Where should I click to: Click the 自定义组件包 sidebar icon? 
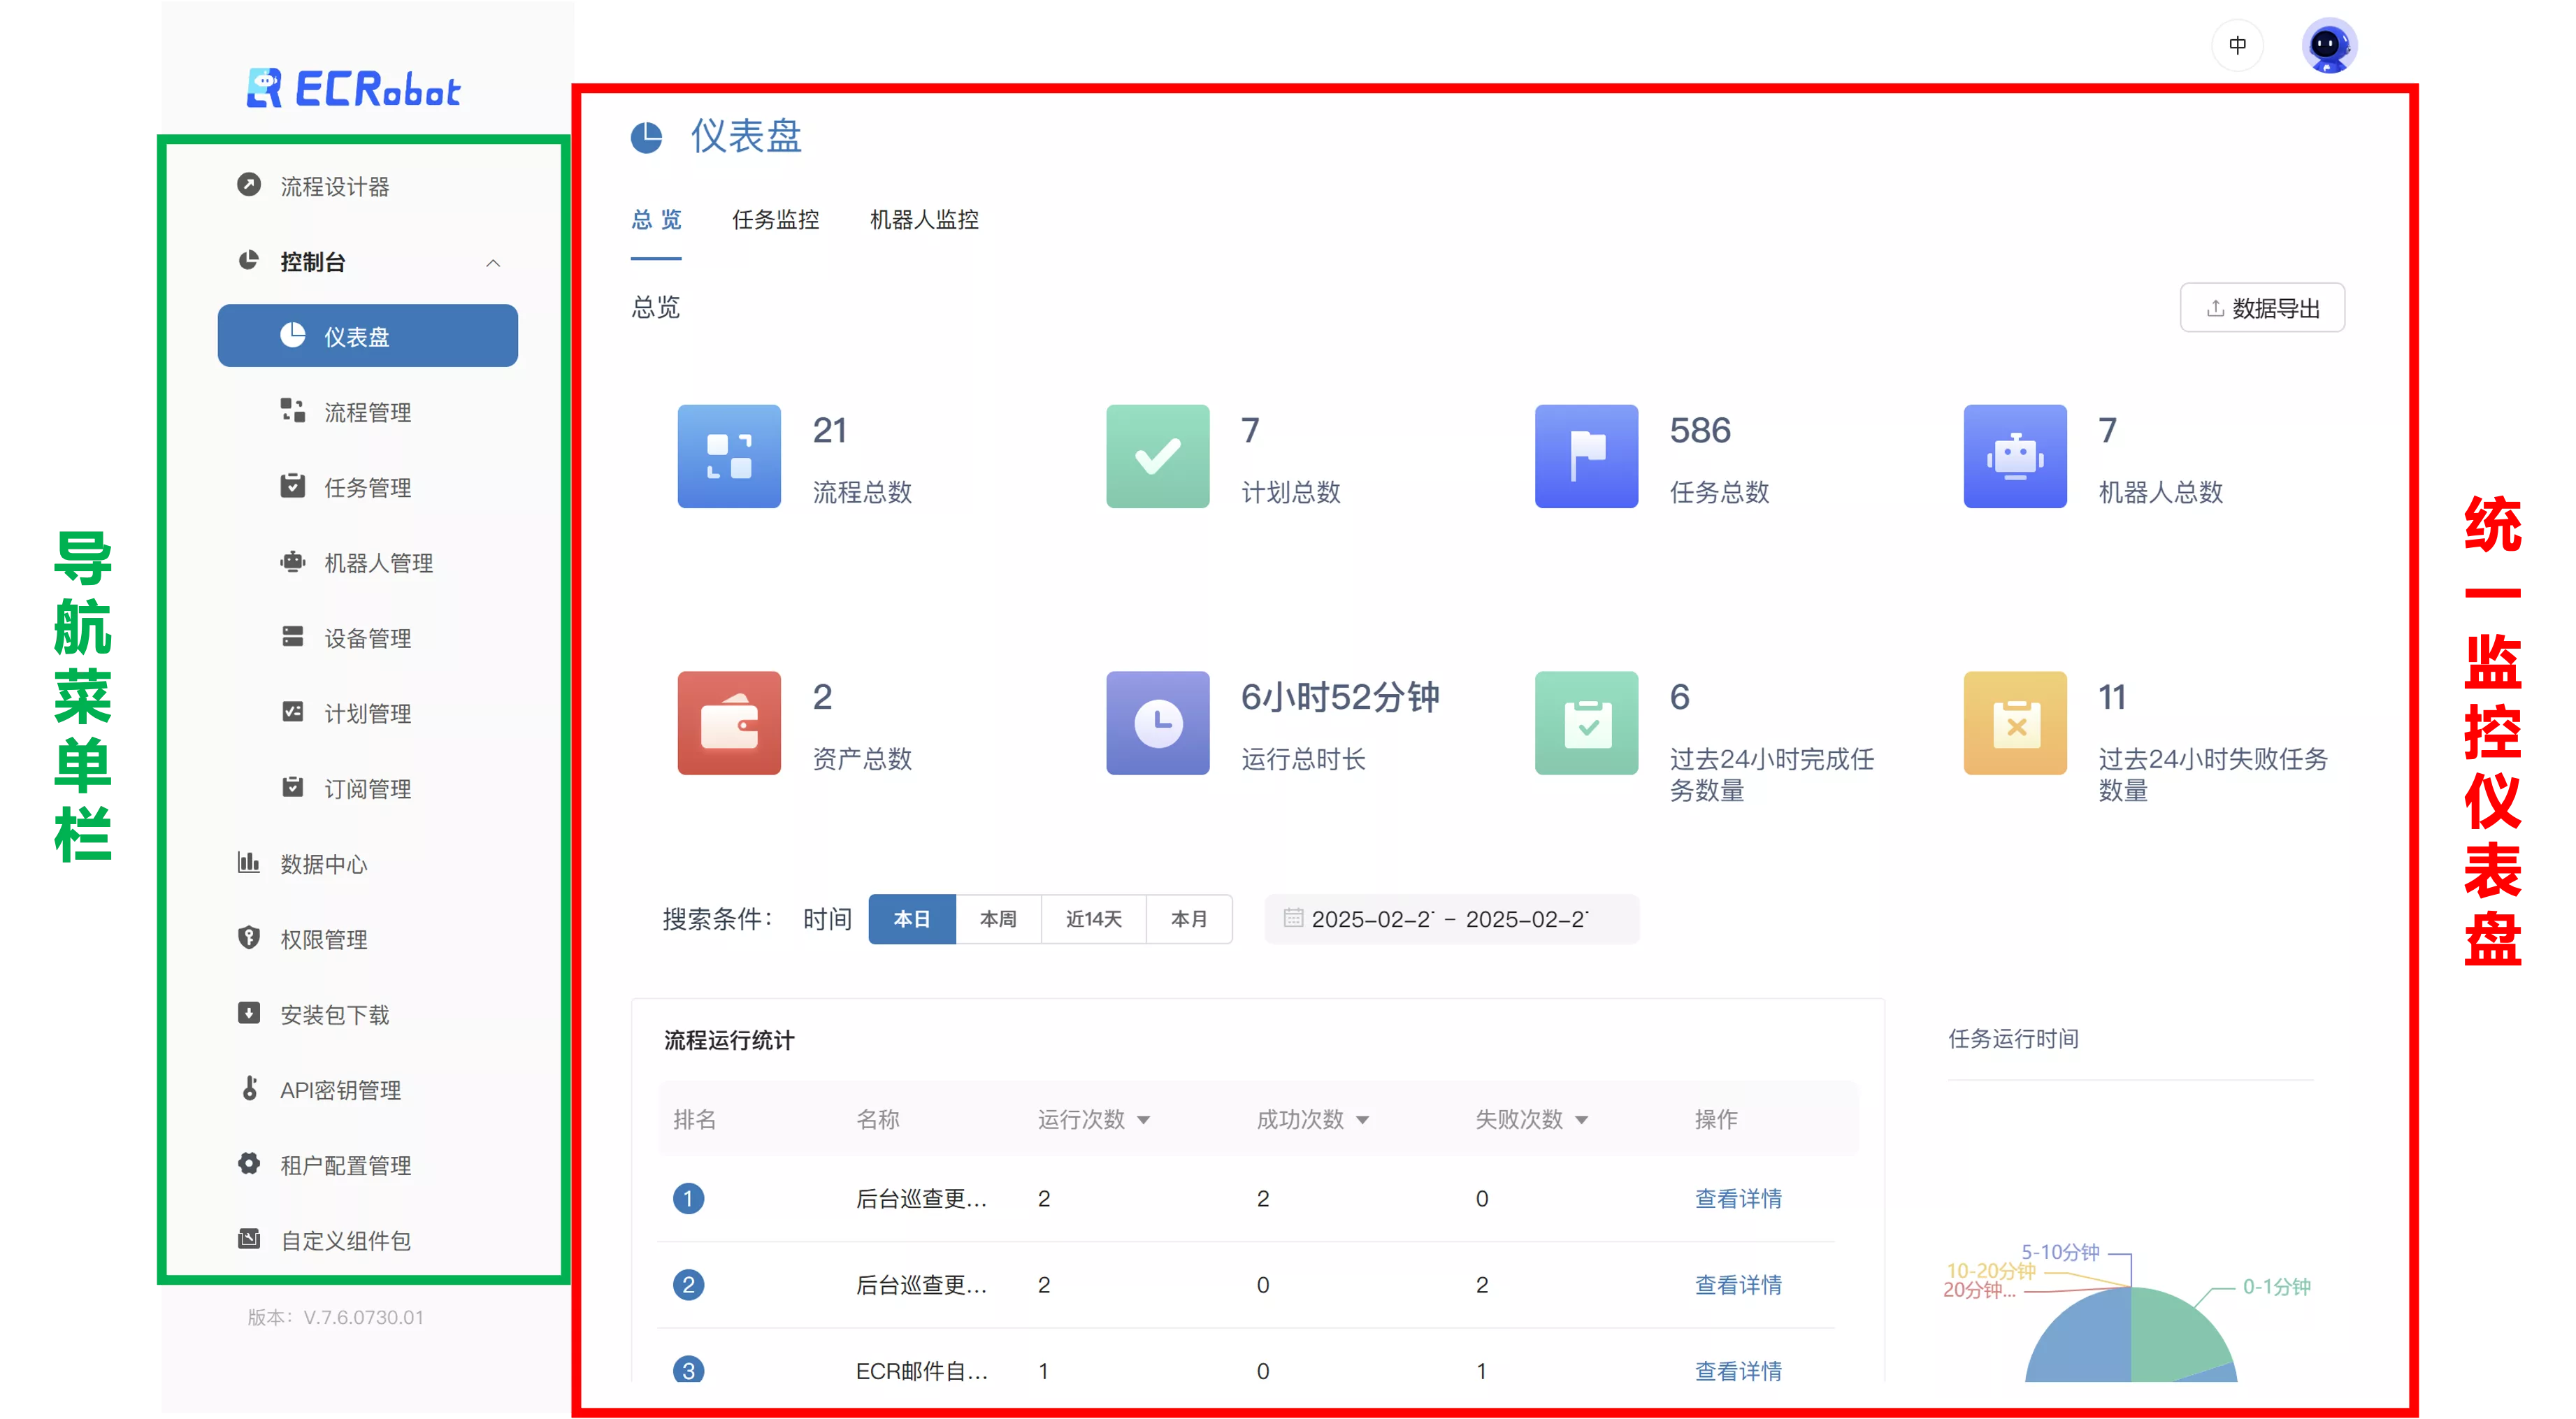pos(249,1239)
